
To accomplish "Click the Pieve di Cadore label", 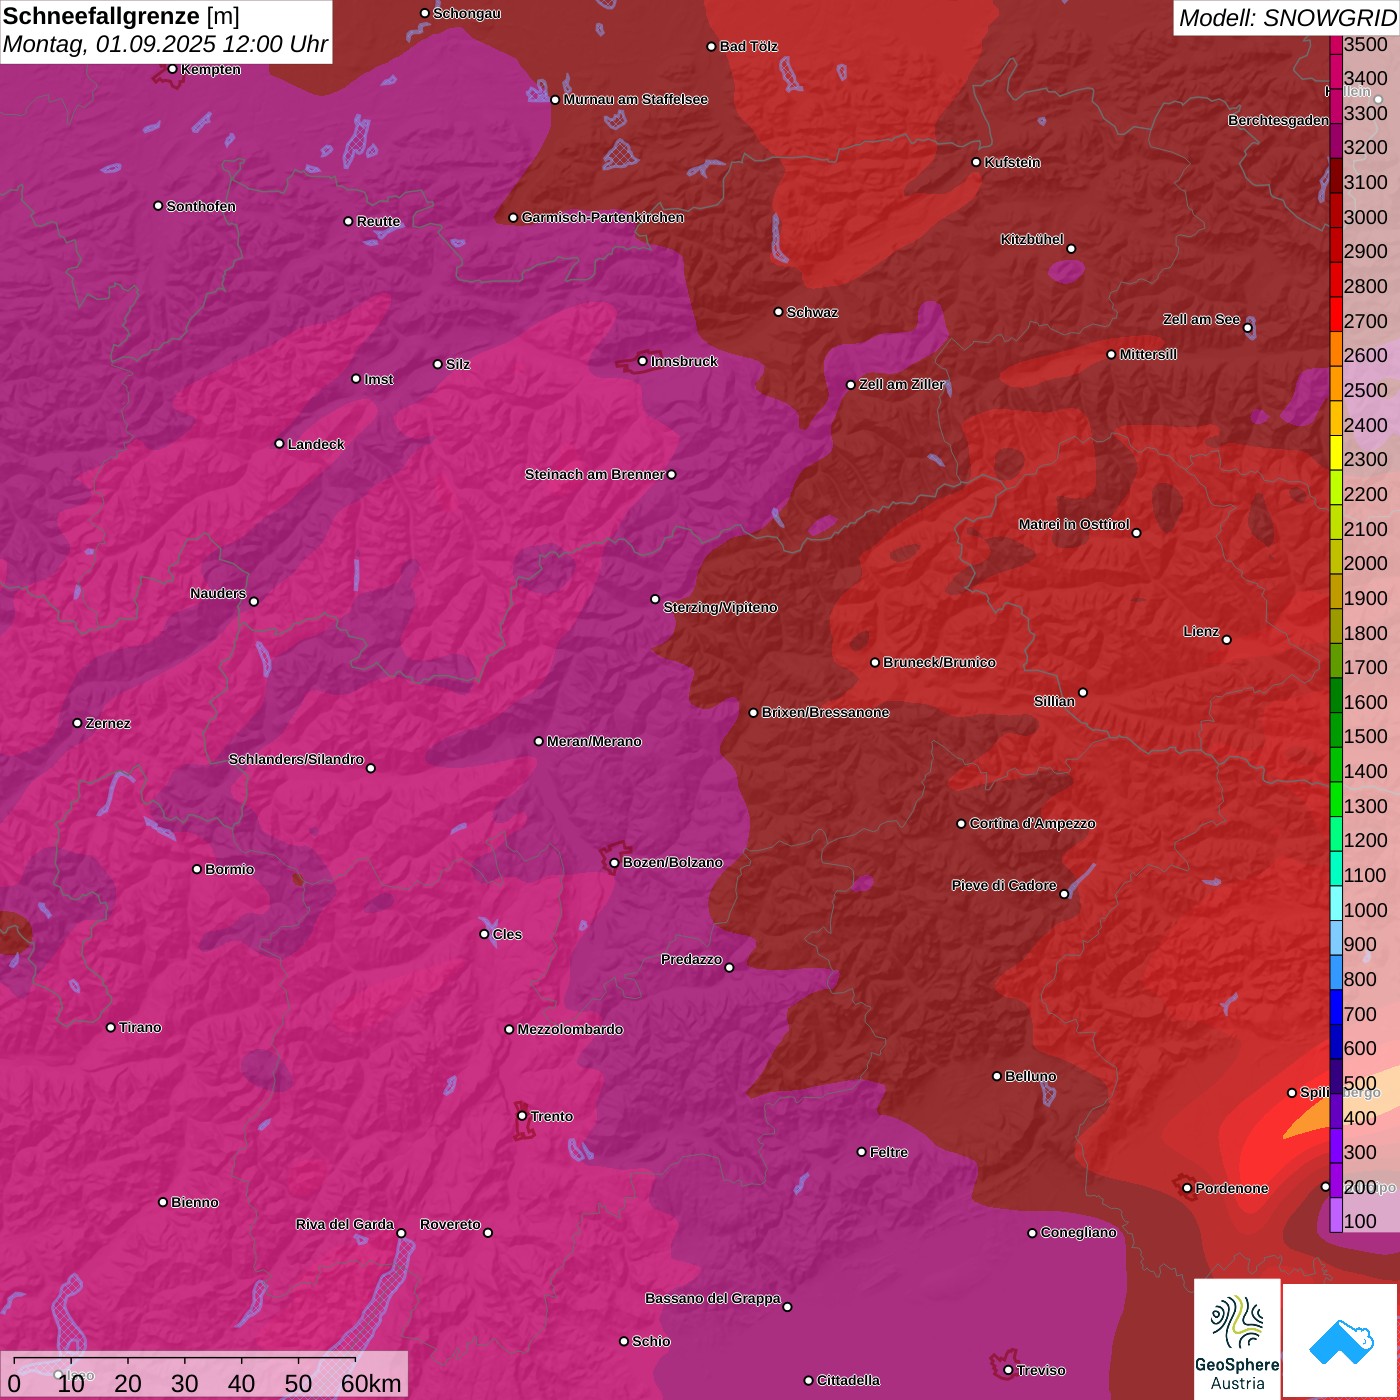I will click(x=1004, y=885).
